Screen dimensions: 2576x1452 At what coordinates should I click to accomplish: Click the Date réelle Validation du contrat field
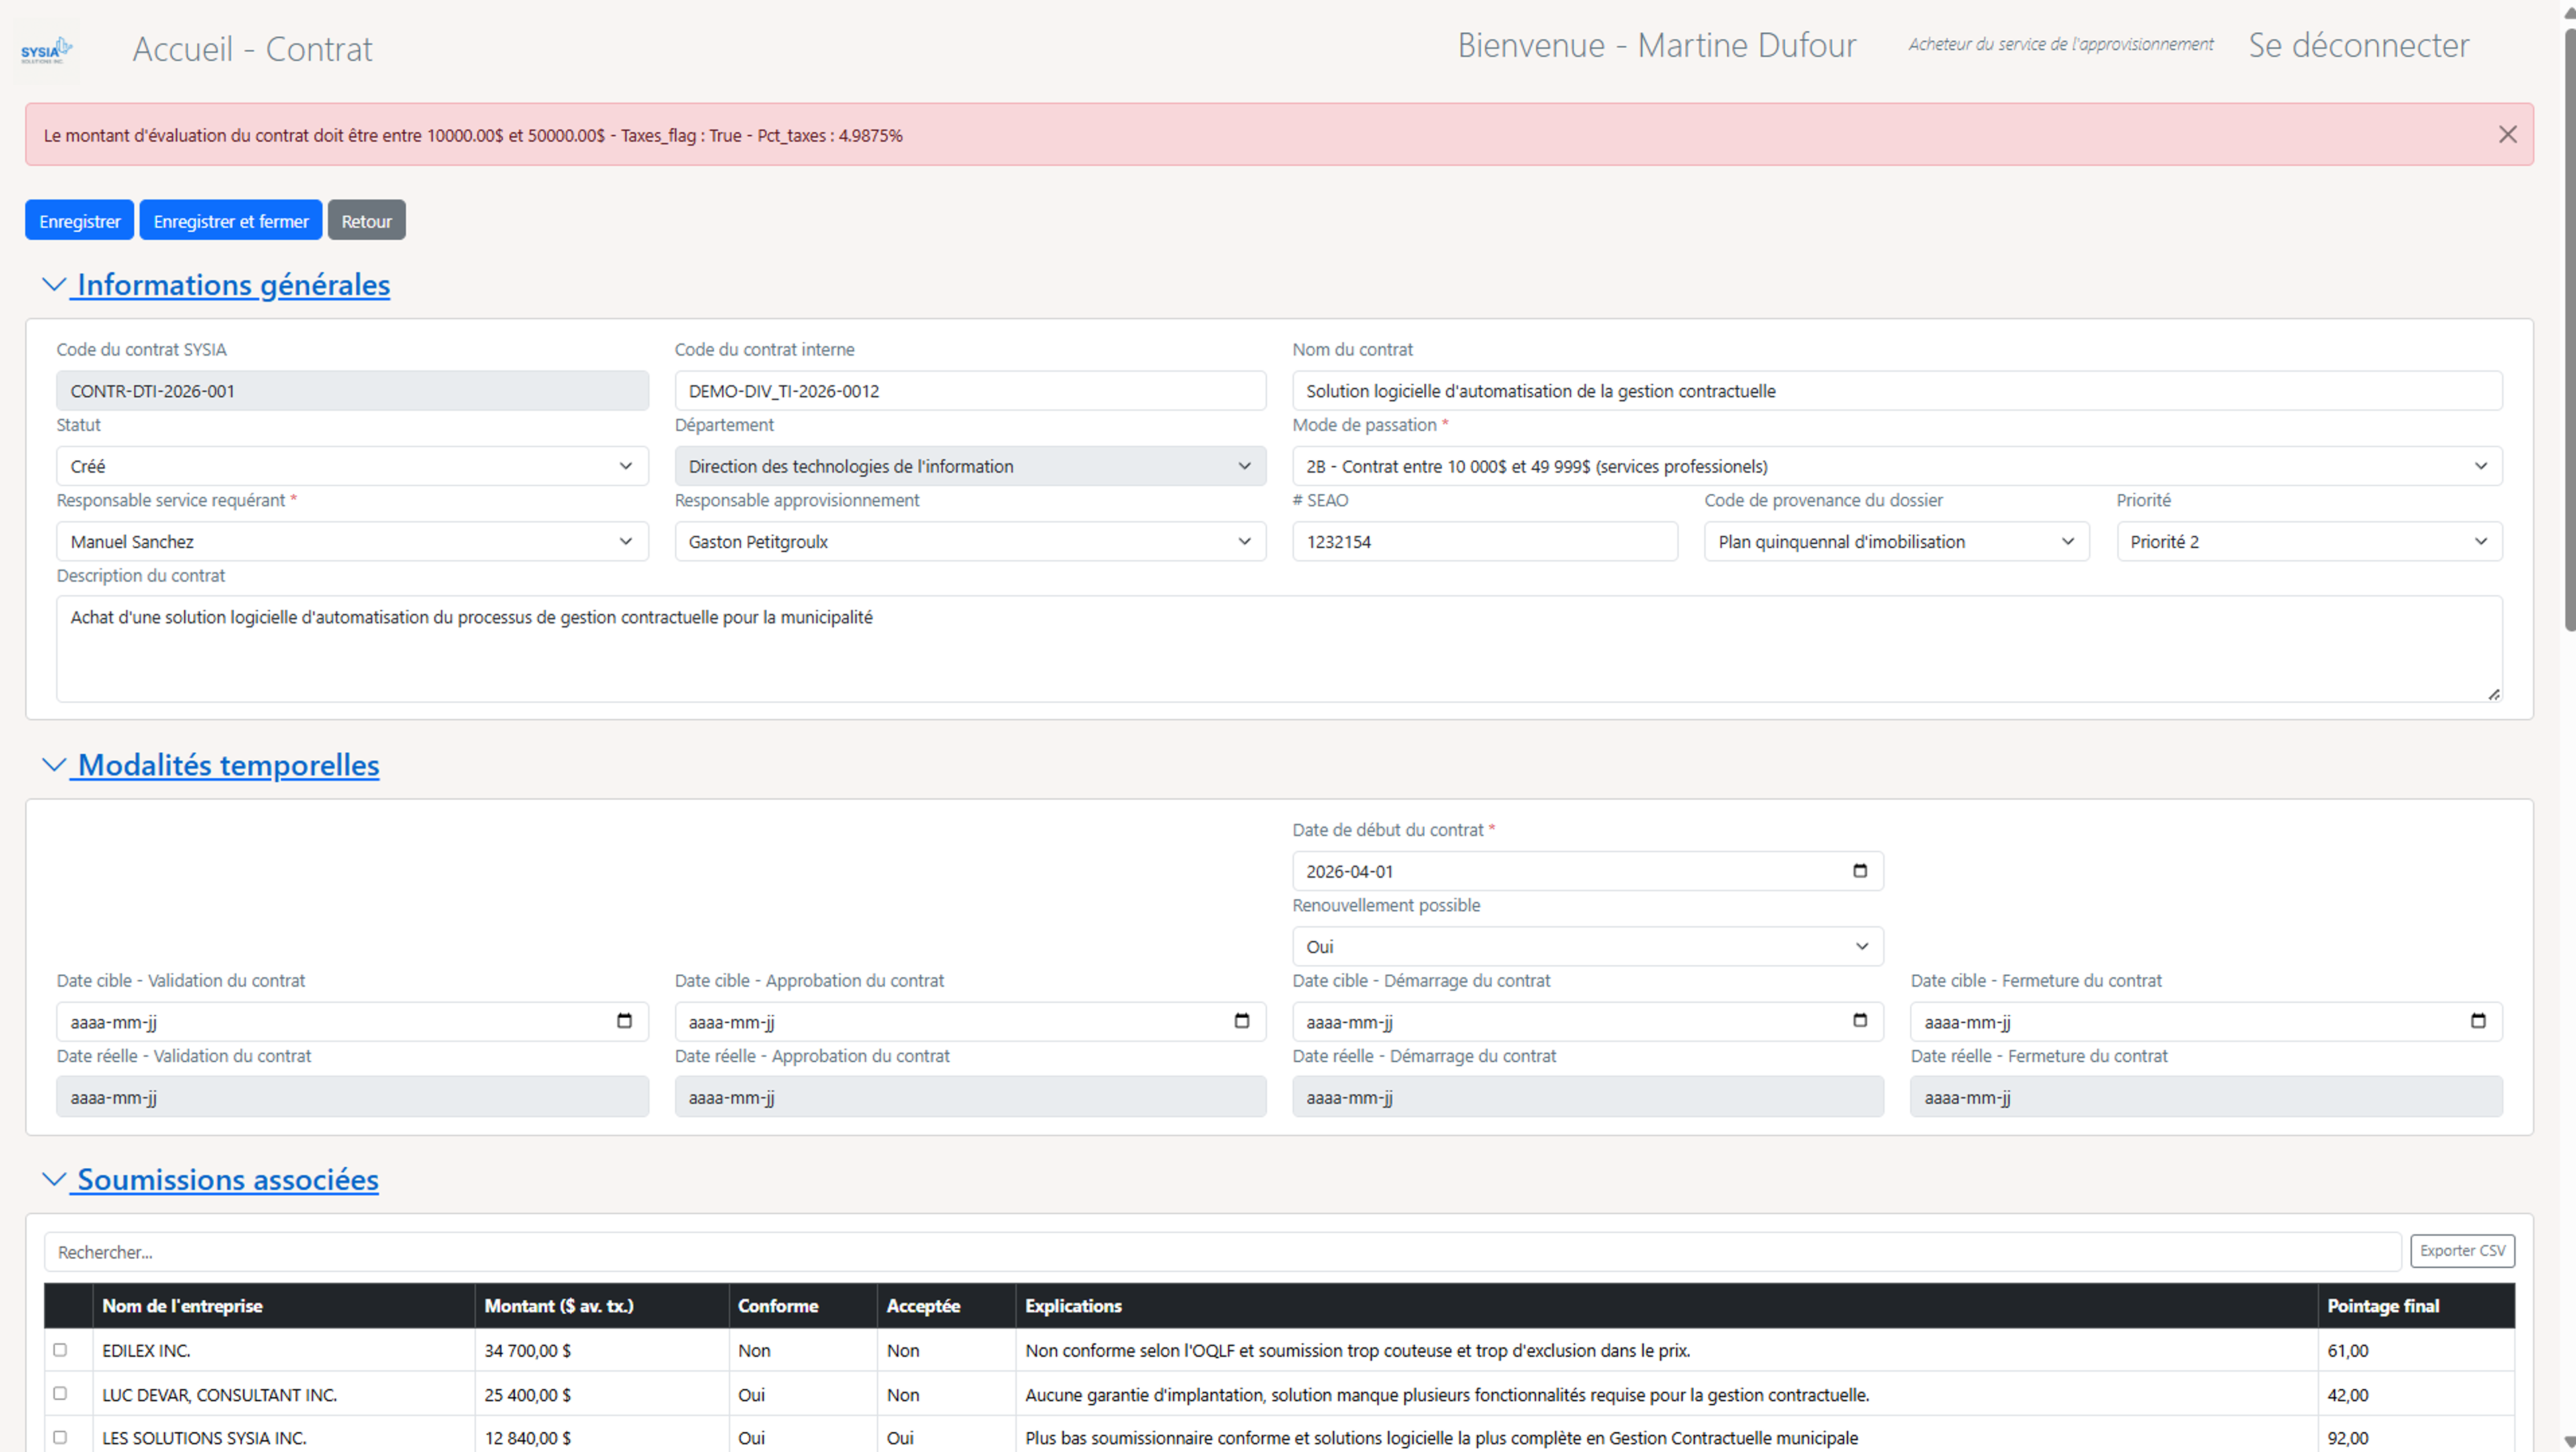pos(352,1097)
